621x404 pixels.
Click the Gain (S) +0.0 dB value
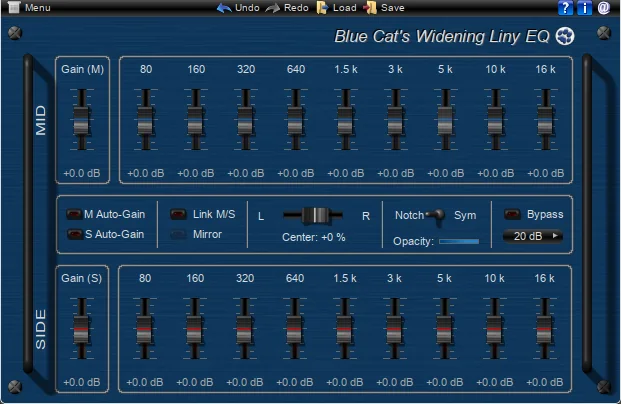82,382
